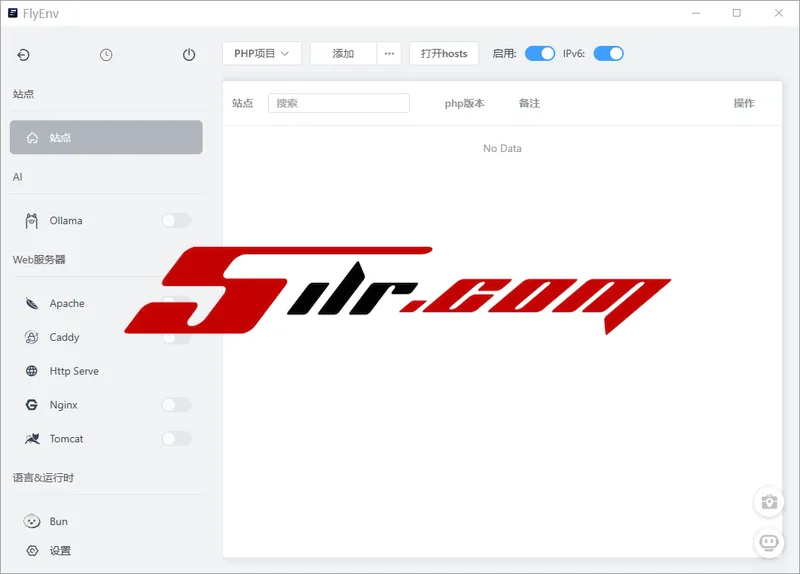The width and height of the screenshot is (800, 574).
Task: Toggle the Tomcat service switch
Action: [x=177, y=439]
